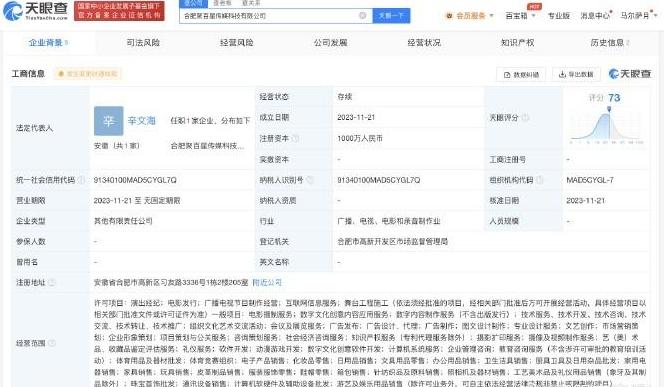Switch to the 历史信息 tab

tap(610, 42)
